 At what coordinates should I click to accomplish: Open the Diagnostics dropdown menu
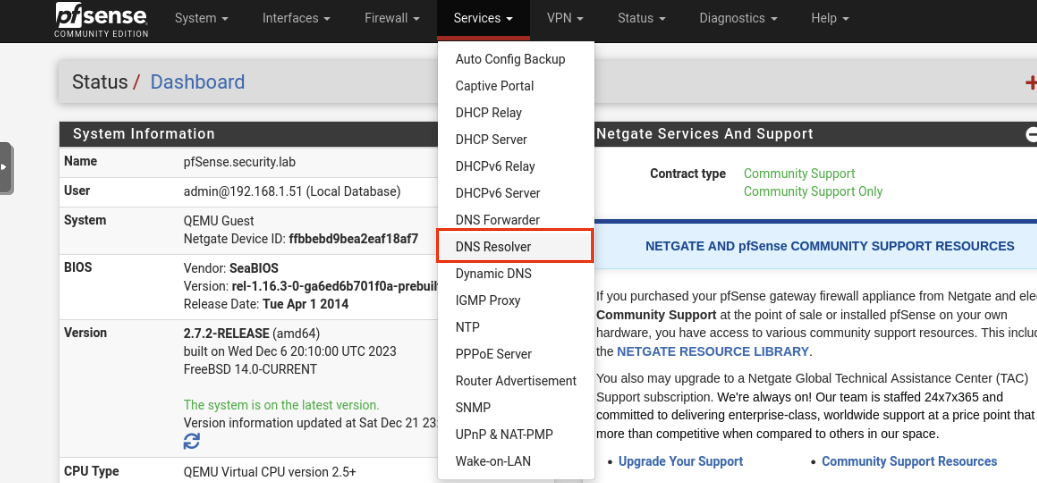739,19
